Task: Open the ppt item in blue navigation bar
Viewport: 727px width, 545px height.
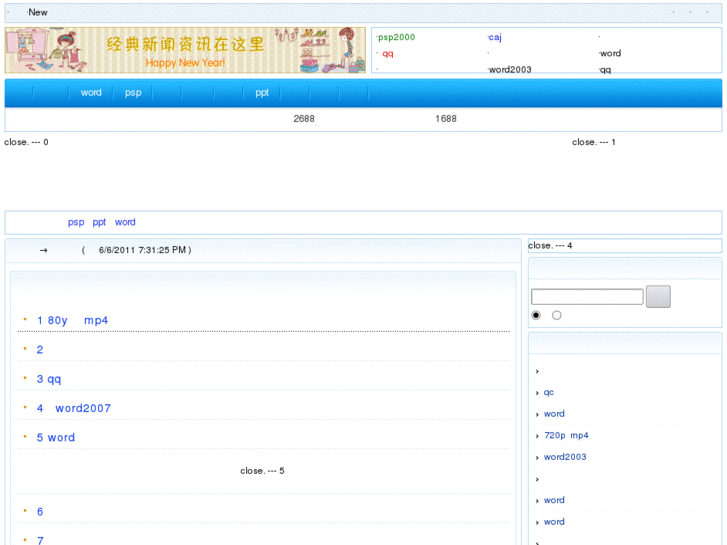Action: point(262,93)
